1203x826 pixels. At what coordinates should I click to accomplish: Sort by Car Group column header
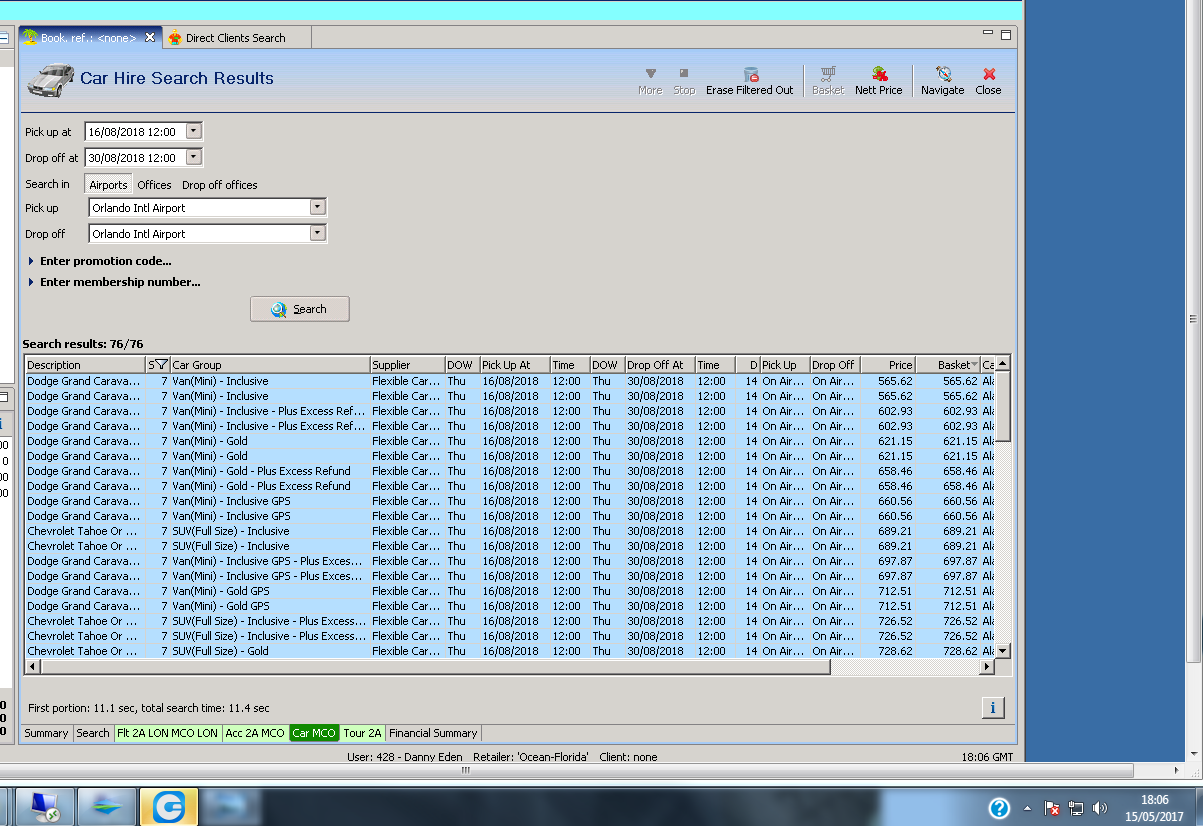coord(269,365)
